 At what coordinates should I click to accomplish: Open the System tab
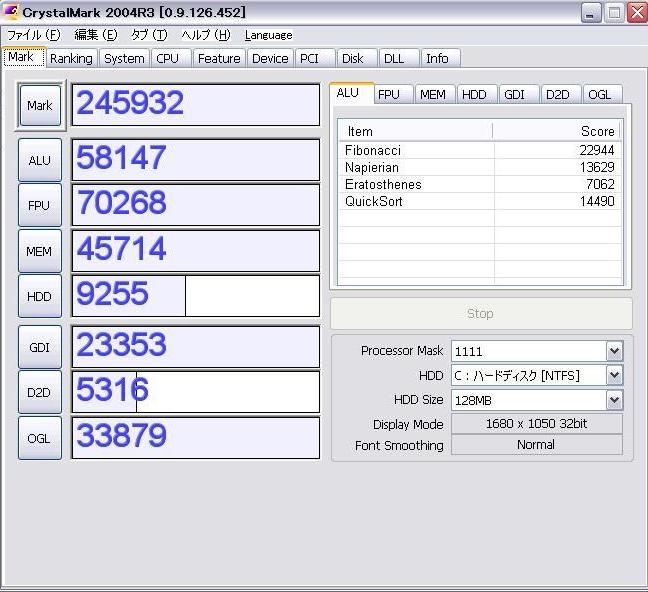(x=124, y=58)
